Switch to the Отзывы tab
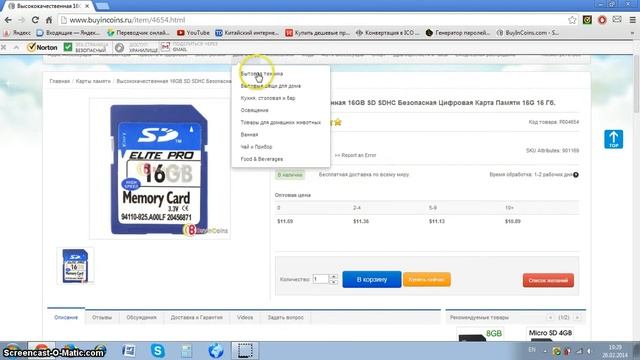 point(102,317)
